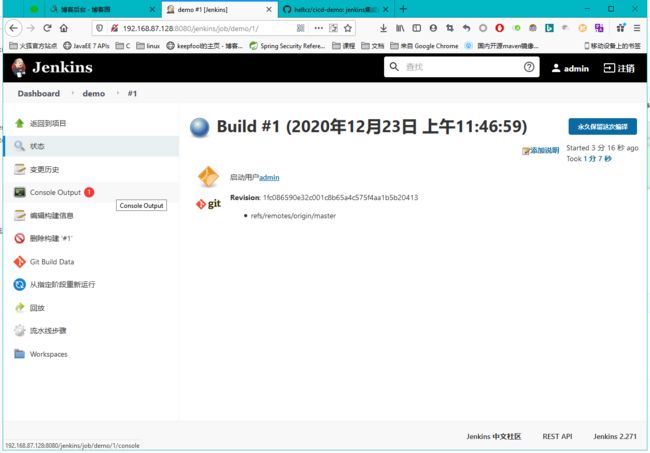Image resolution: width=650 pixels, height=453 pixels.
Task: Open a new browser tab with plus
Action: [403, 9]
